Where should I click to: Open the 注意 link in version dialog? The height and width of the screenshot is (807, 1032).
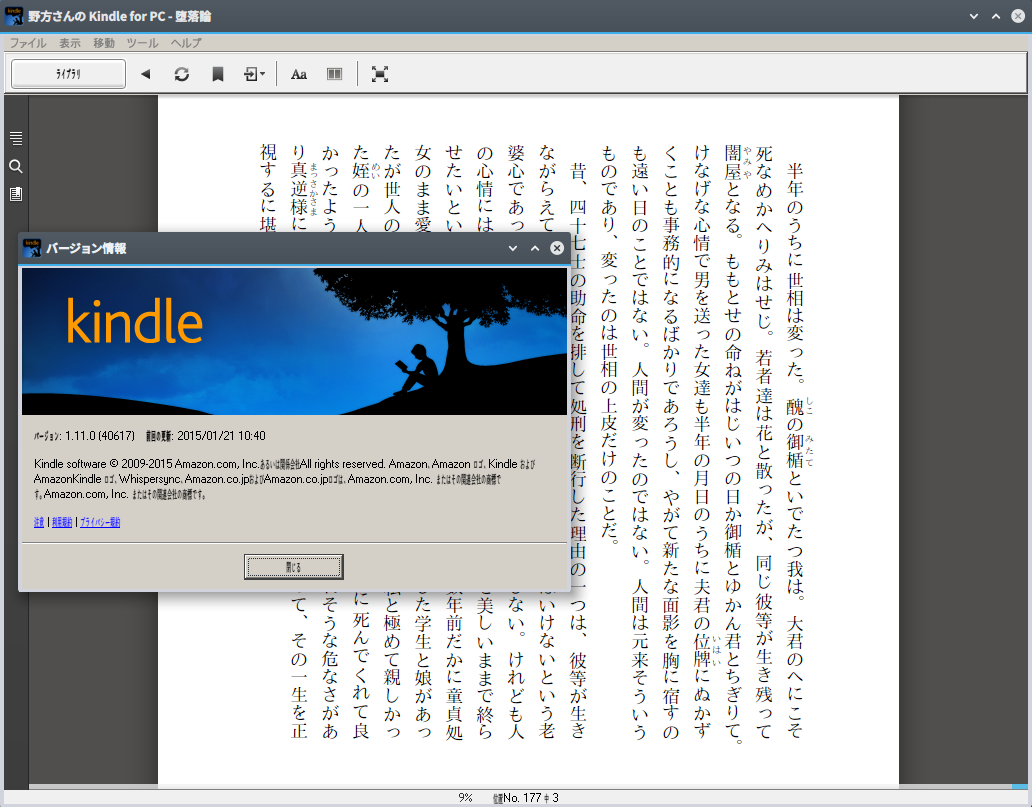(x=39, y=522)
